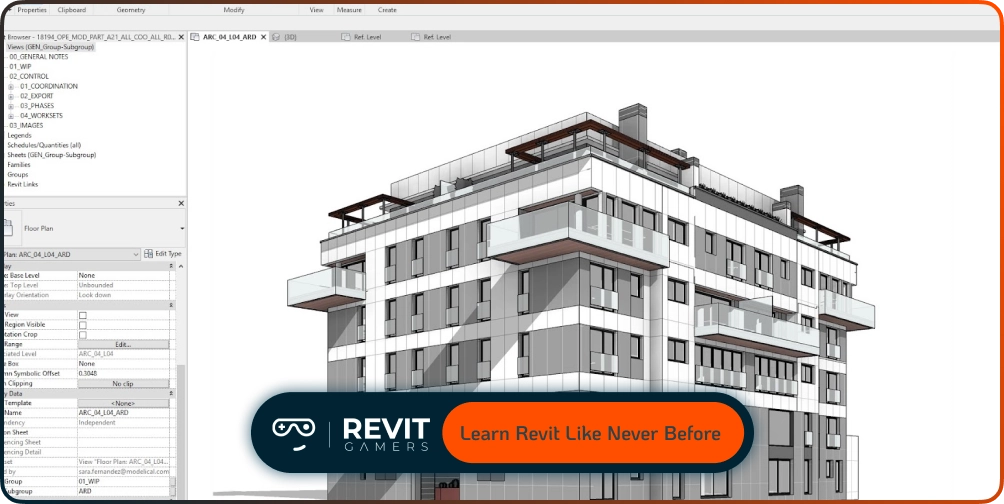Viewport: 1004px width, 504px height.
Task: Open the Plan: ARC_04_L04_ARD instance dropdown
Action: (x=135, y=254)
